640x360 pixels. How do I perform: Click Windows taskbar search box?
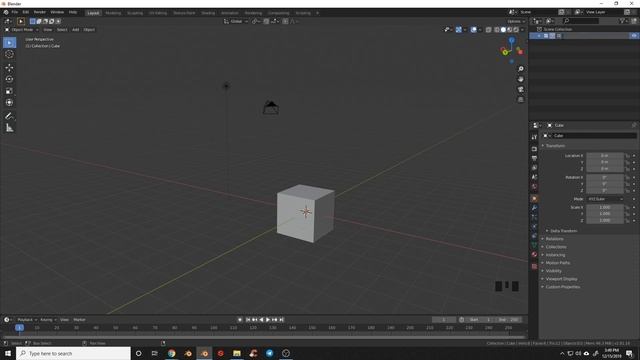(x=73, y=353)
